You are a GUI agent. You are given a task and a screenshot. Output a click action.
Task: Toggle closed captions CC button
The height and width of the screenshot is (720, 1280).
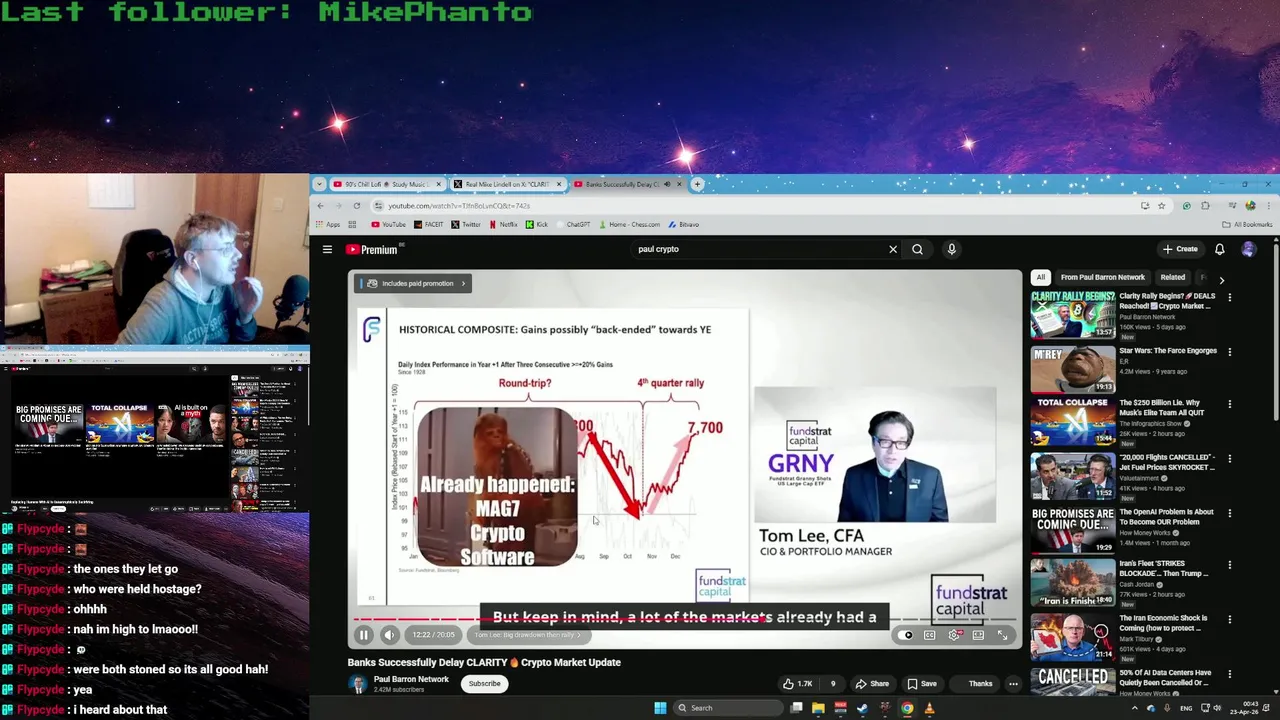coord(929,635)
